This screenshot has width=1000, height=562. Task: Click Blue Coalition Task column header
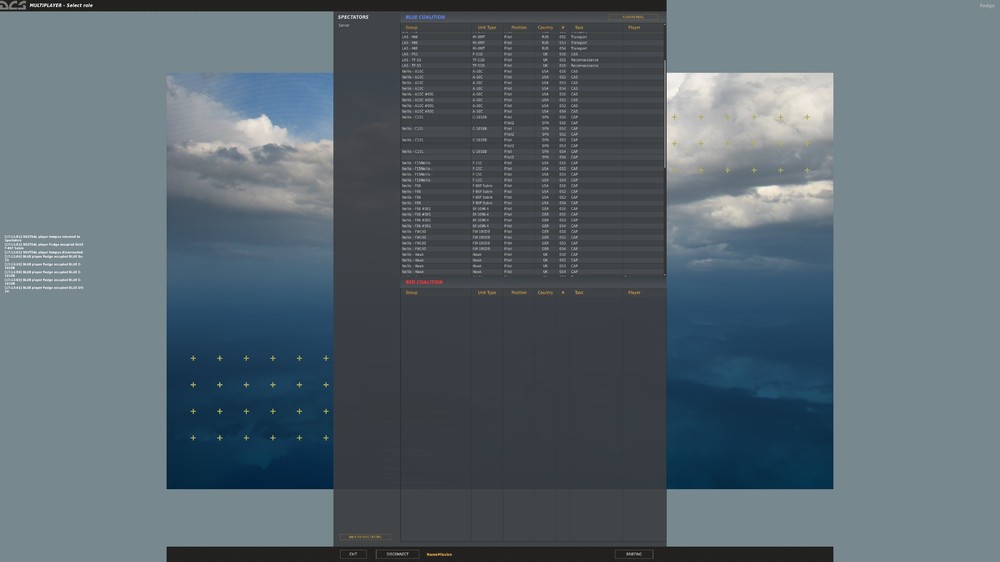coord(579,27)
